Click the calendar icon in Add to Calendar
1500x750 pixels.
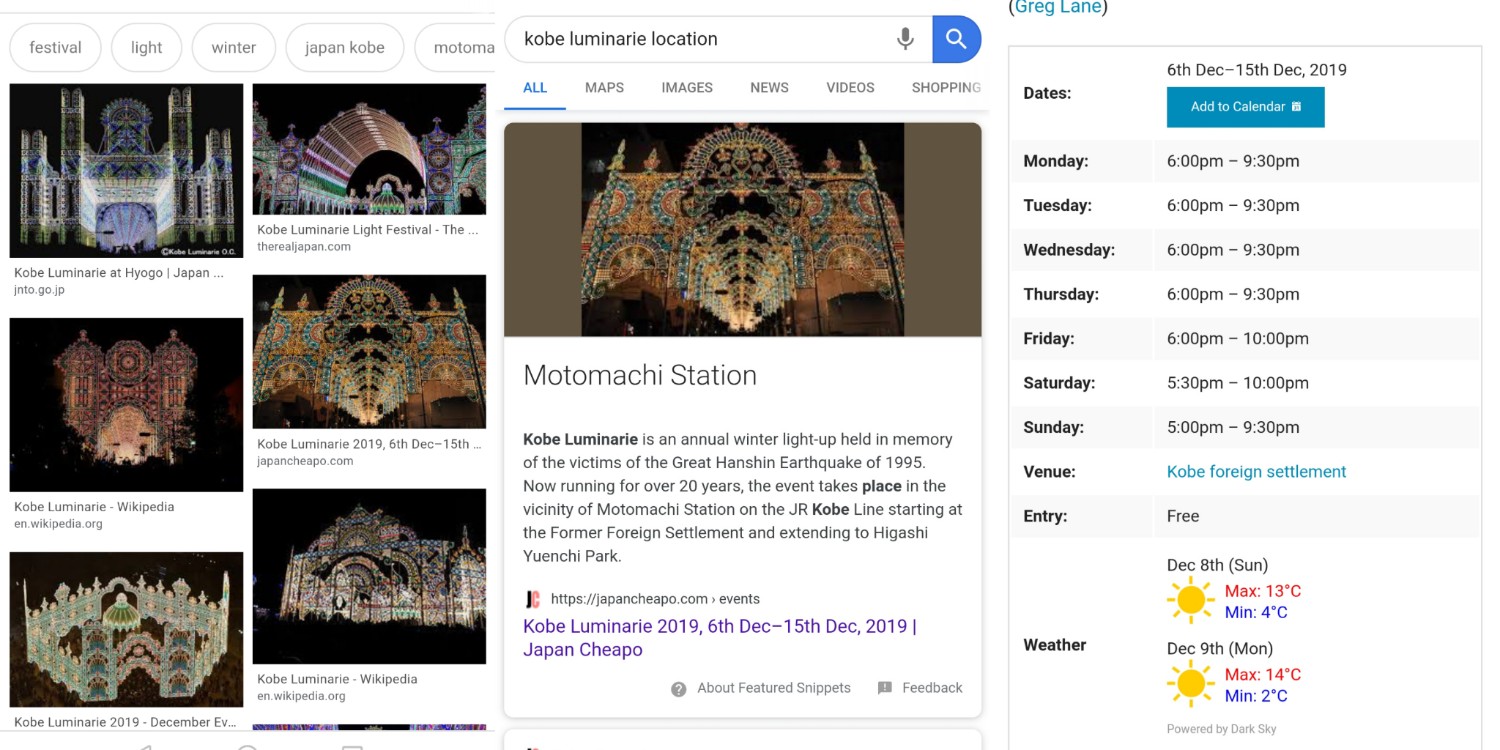click(x=1297, y=107)
